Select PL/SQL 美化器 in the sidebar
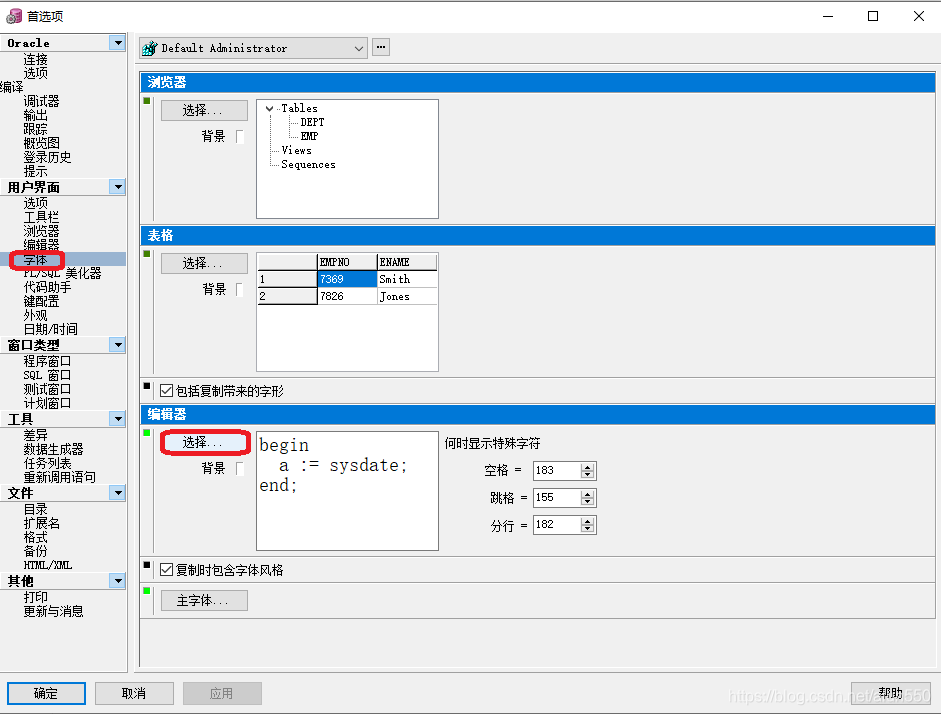This screenshot has height=715, width=941. tap(62, 273)
